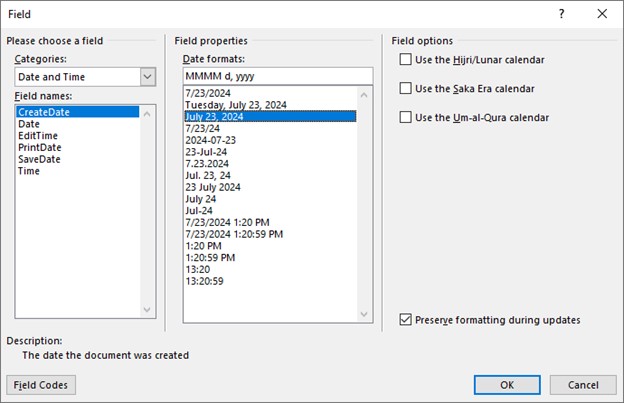
Task: Choose date format 23-Jul-24
Action: pos(270,152)
